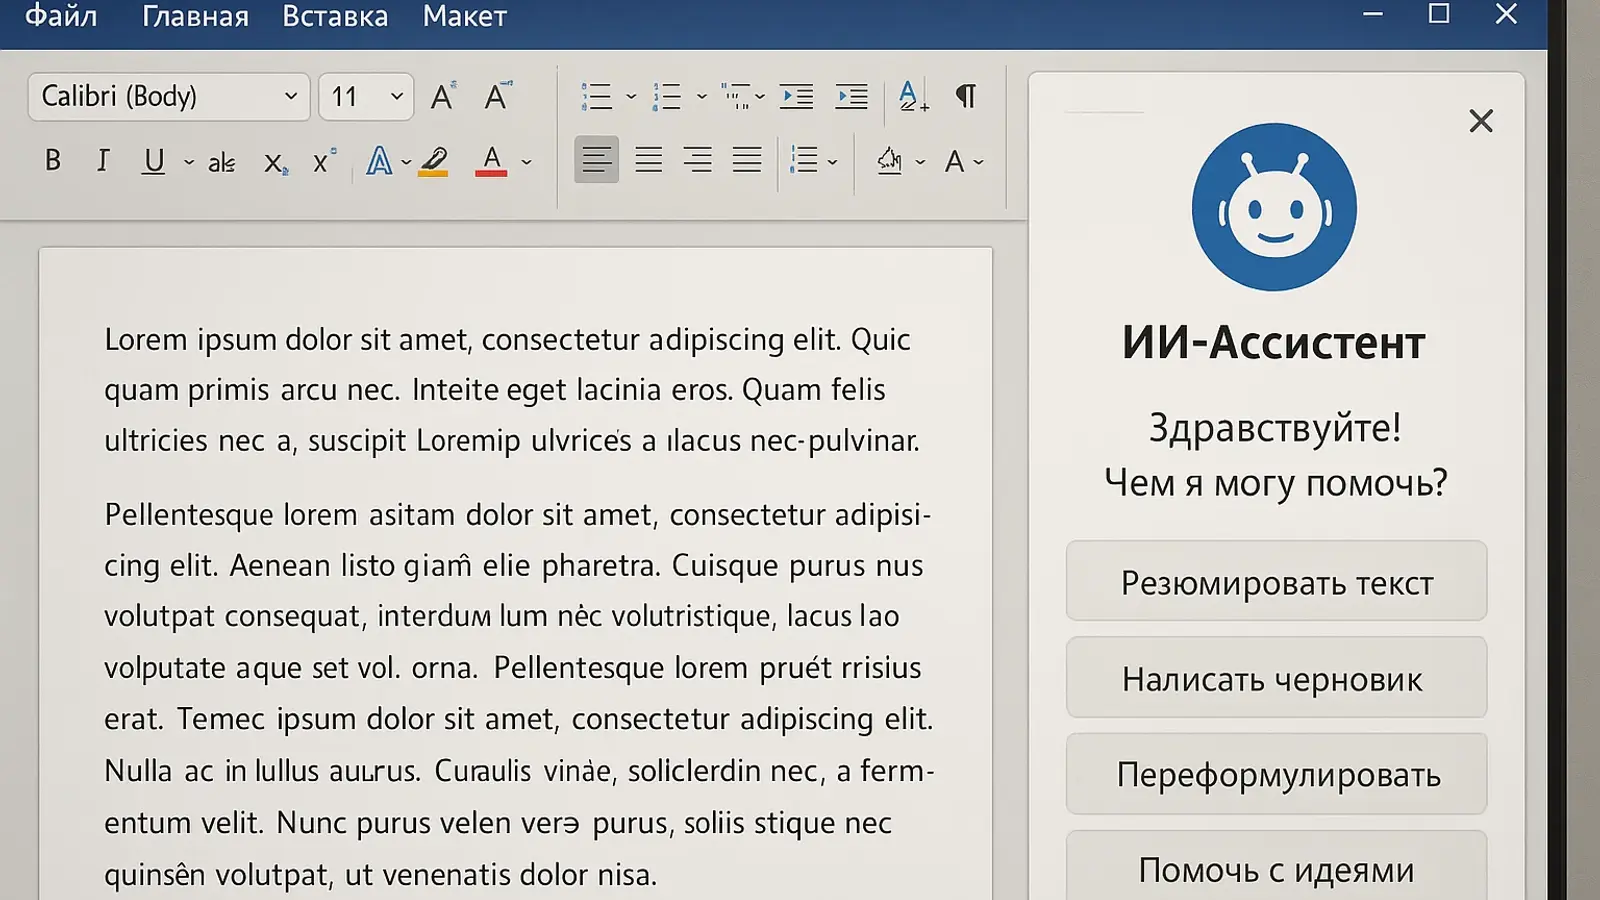Switch to the Вставка tab
This screenshot has height=900, width=1600.
pos(335,16)
